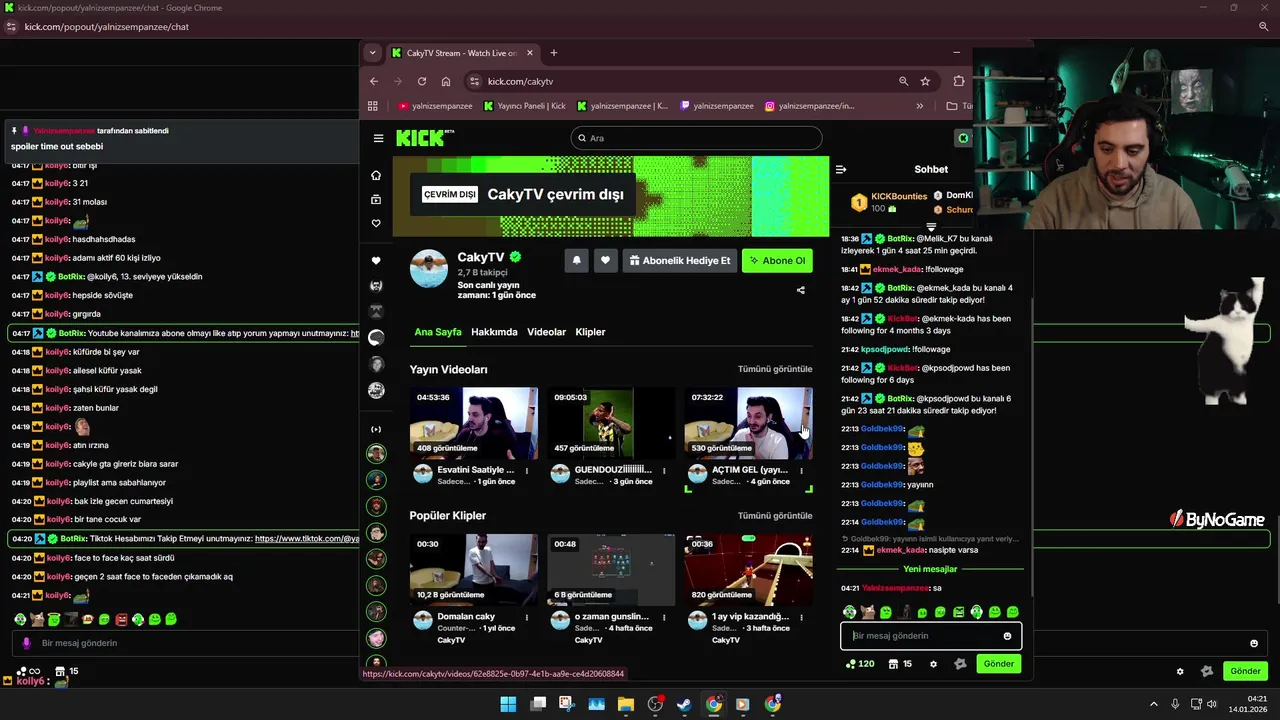
Task: Open File Explorer from the taskbar
Action: point(626,704)
